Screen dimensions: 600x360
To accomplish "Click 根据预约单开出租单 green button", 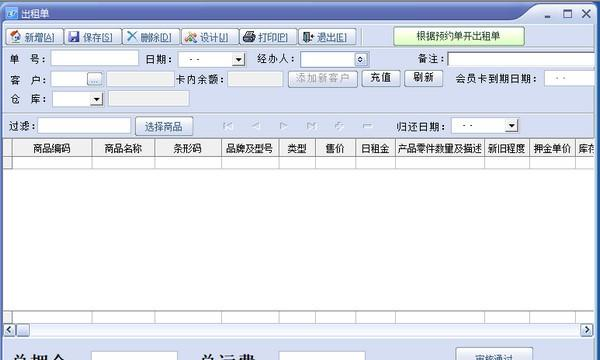I will 459,36.
